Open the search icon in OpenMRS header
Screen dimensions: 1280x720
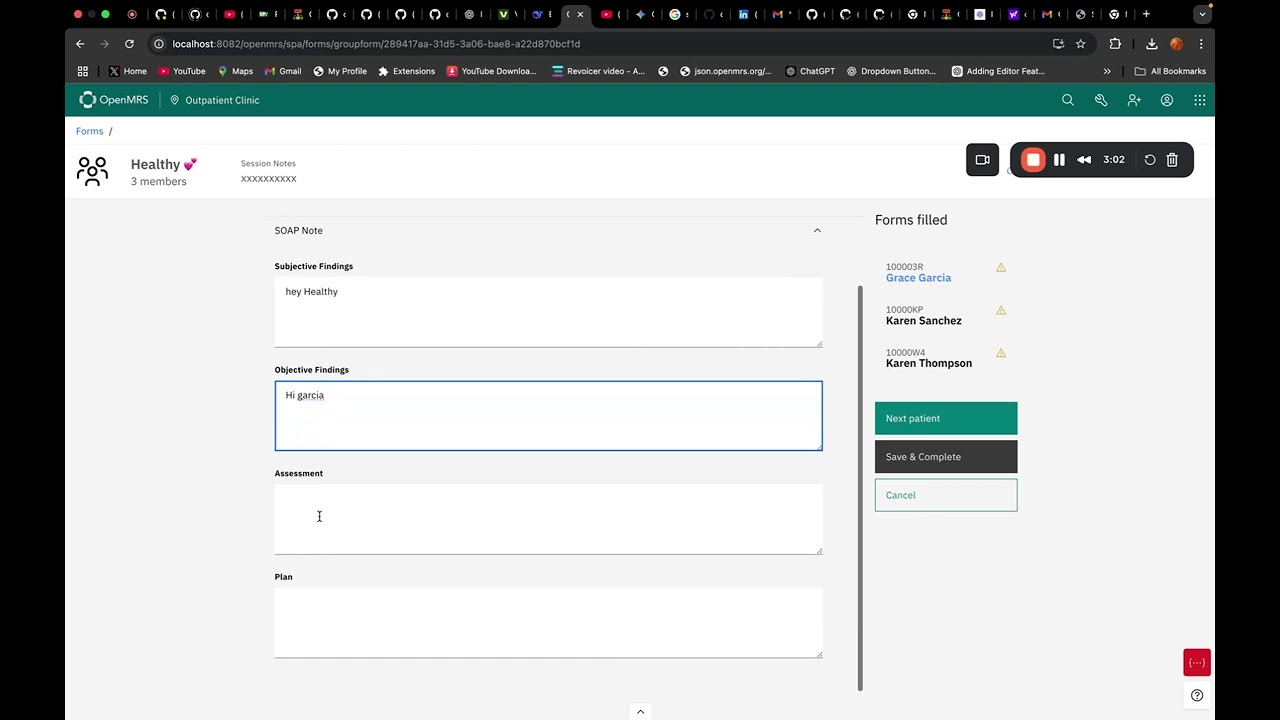click(x=1068, y=100)
